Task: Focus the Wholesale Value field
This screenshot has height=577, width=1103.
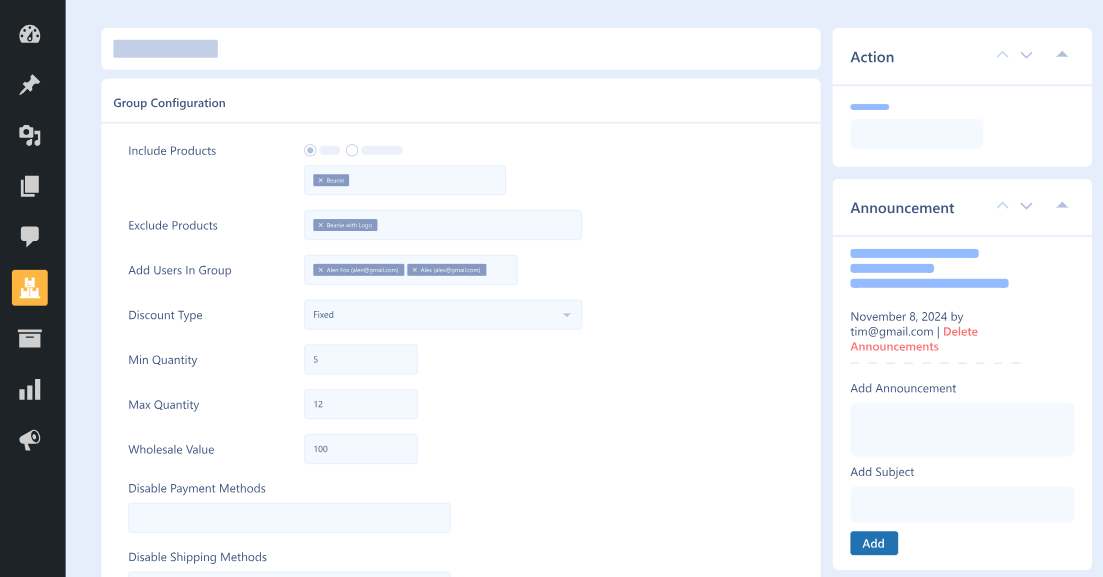Action: (x=361, y=449)
